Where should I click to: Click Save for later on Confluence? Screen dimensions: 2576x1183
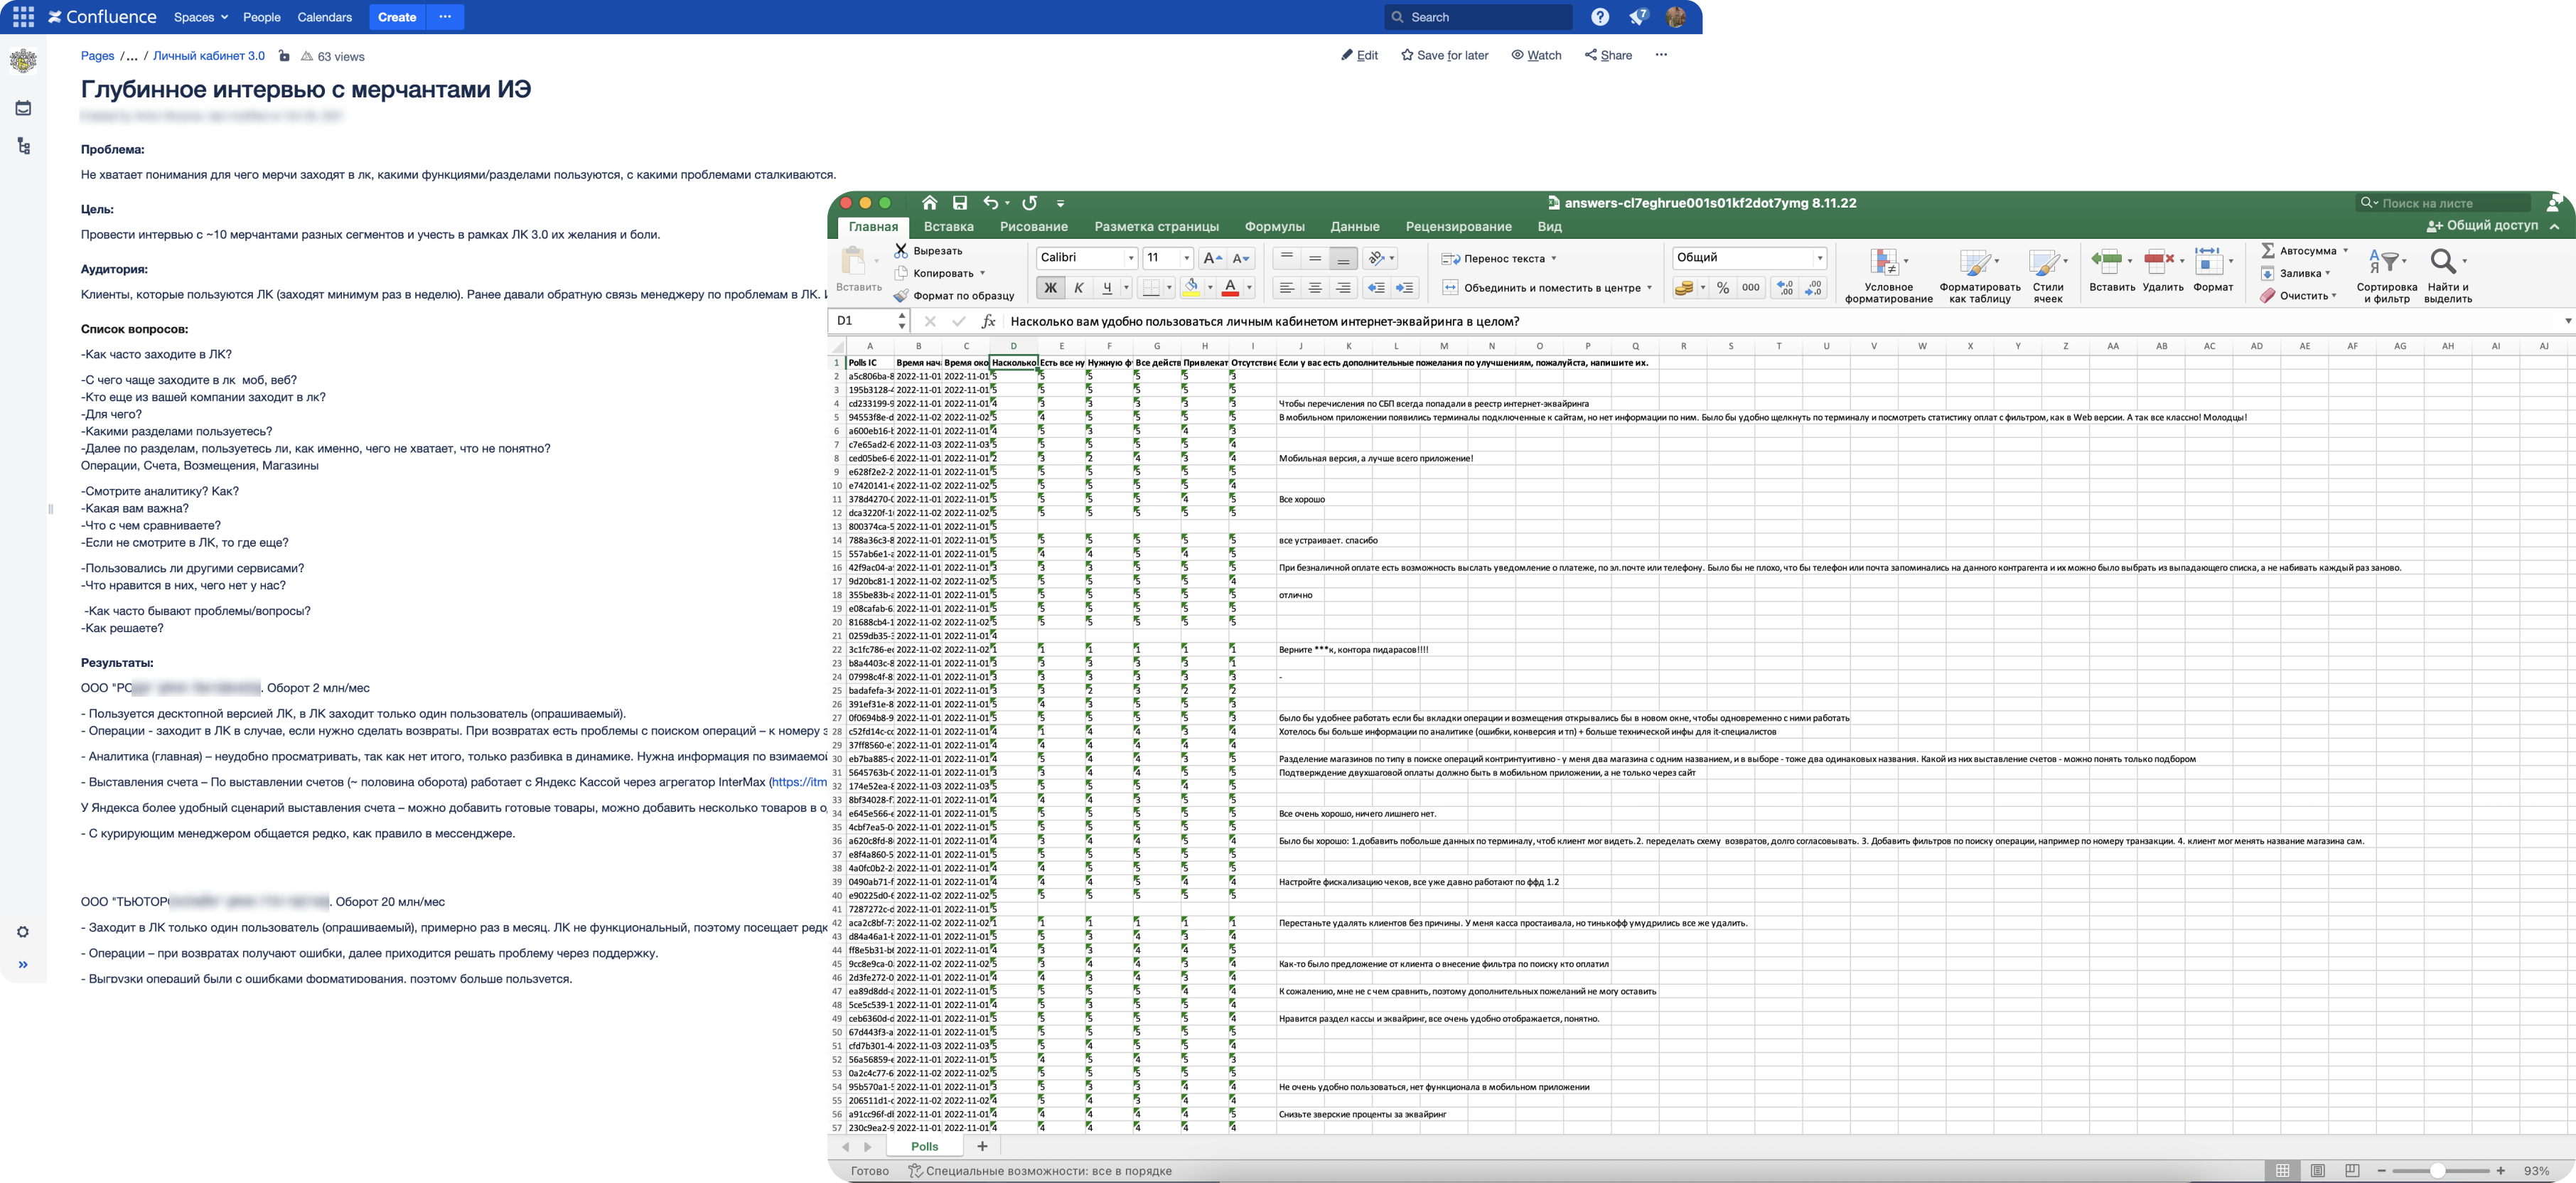point(1444,55)
